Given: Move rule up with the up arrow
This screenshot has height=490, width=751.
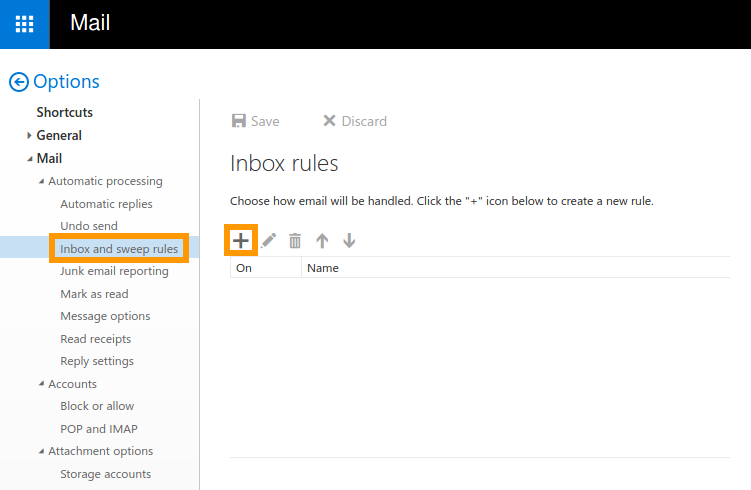Looking at the screenshot, I should [322, 241].
